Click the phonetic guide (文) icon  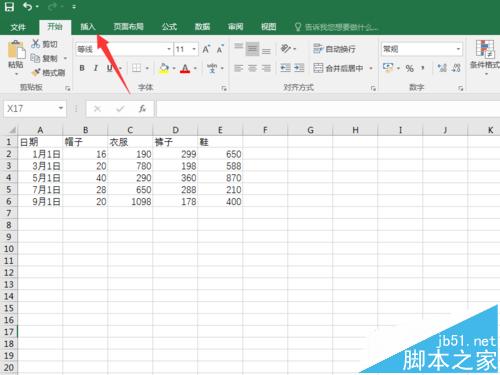pyautogui.click(x=212, y=68)
